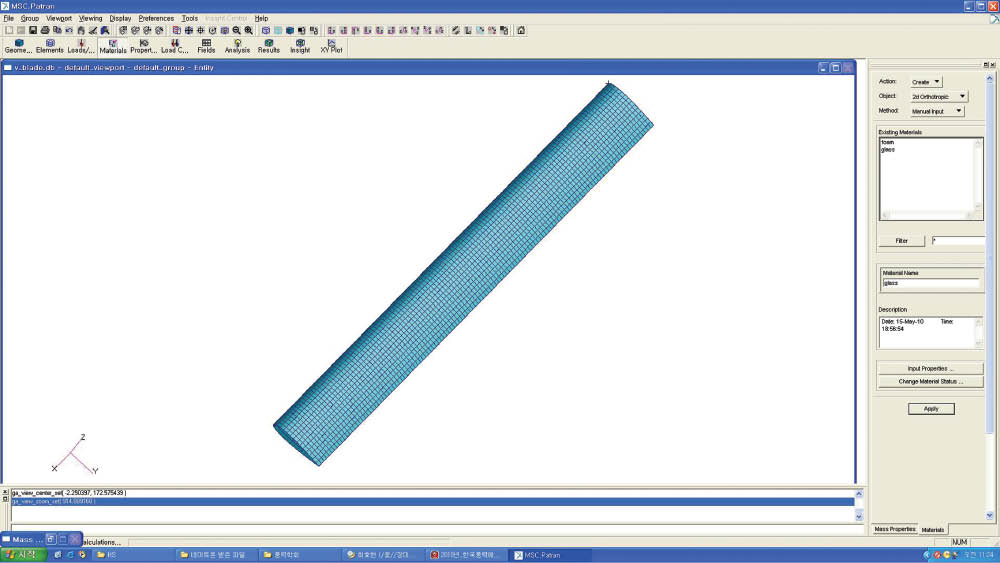This screenshot has width=1000, height=563.
Task: Open the Geometry application icon
Action: tap(18, 45)
